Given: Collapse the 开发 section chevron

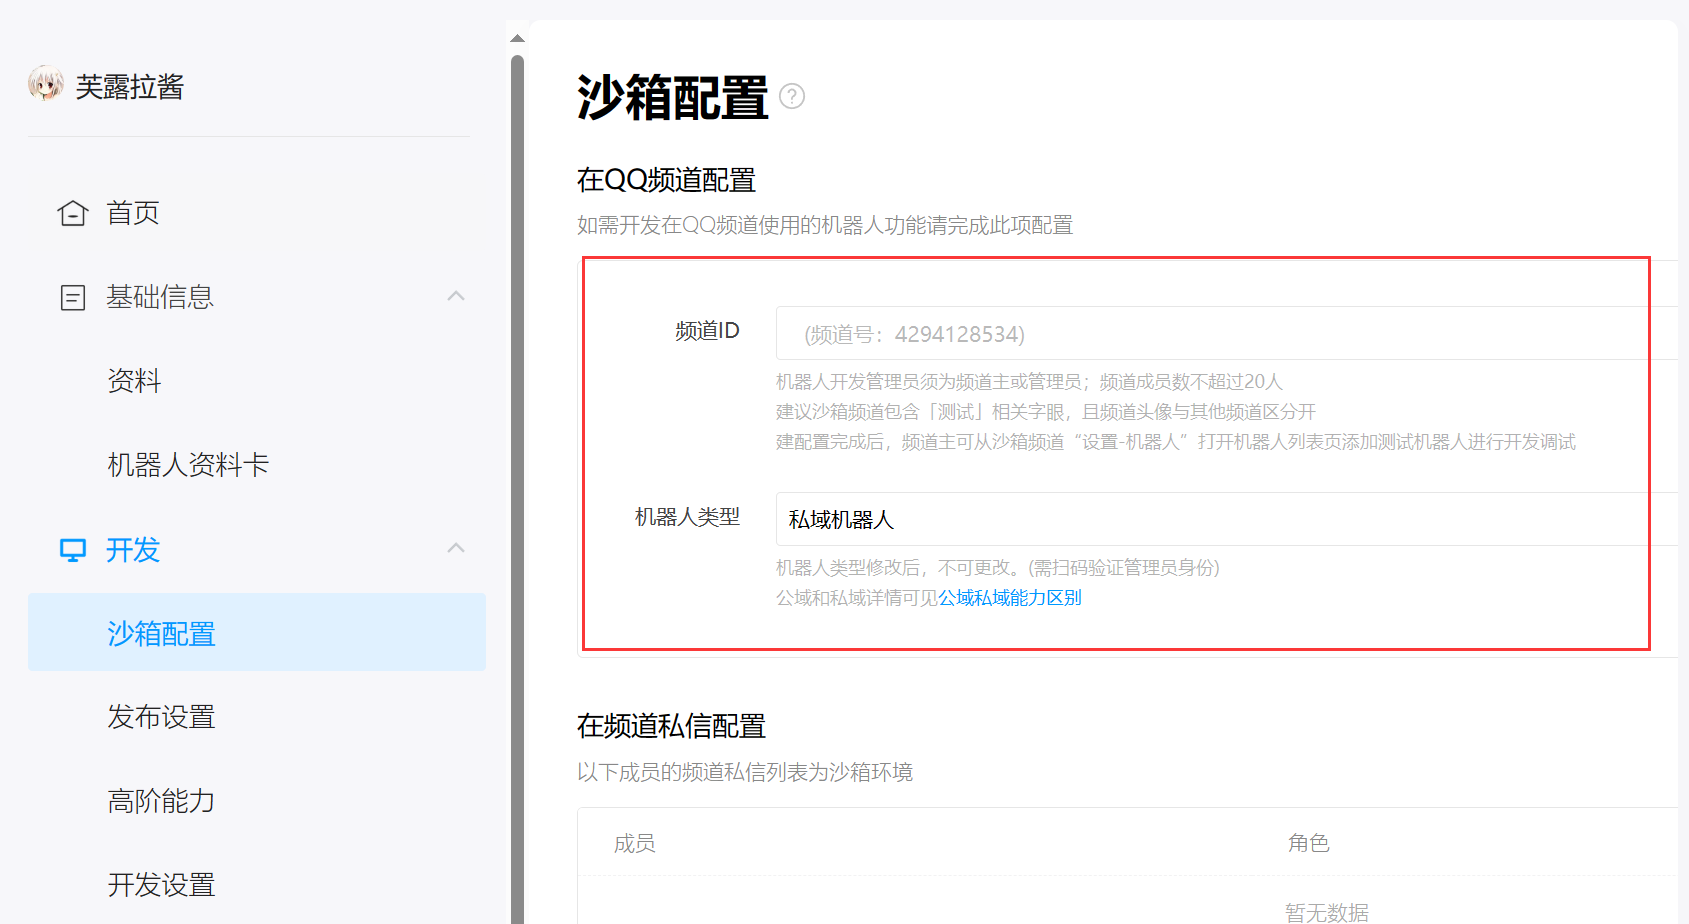Looking at the screenshot, I should coord(456,548).
